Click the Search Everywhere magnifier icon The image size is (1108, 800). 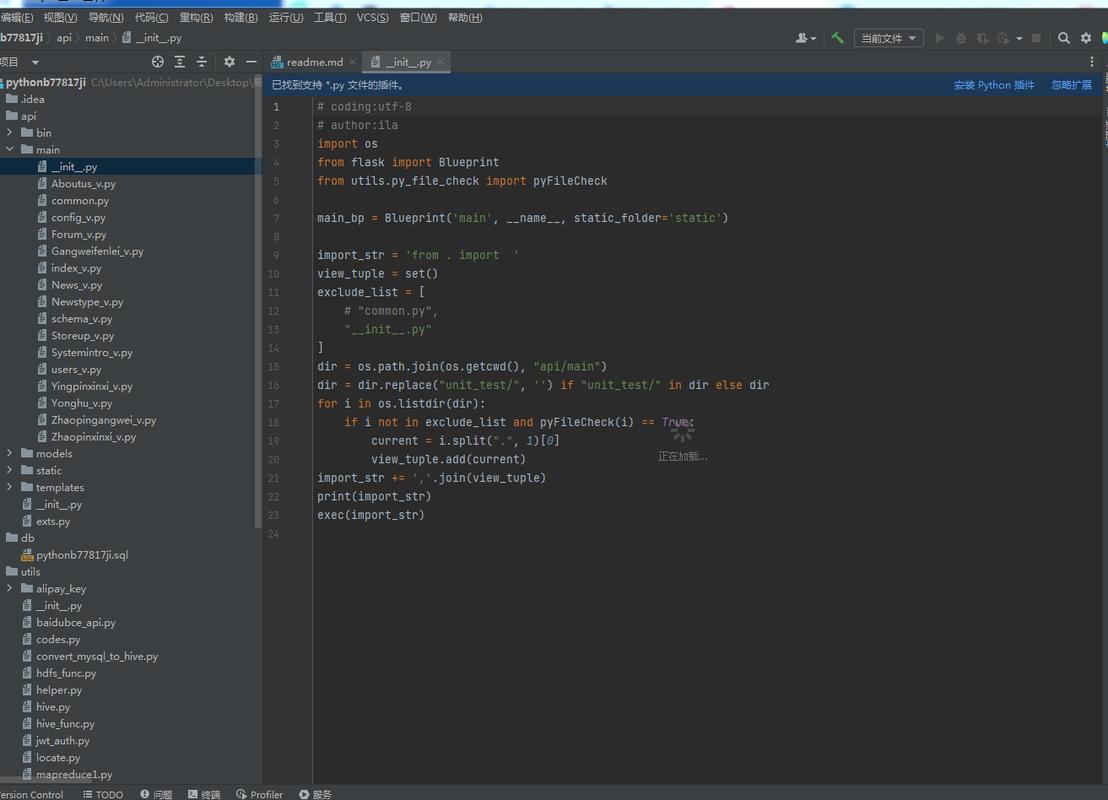(x=1064, y=38)
